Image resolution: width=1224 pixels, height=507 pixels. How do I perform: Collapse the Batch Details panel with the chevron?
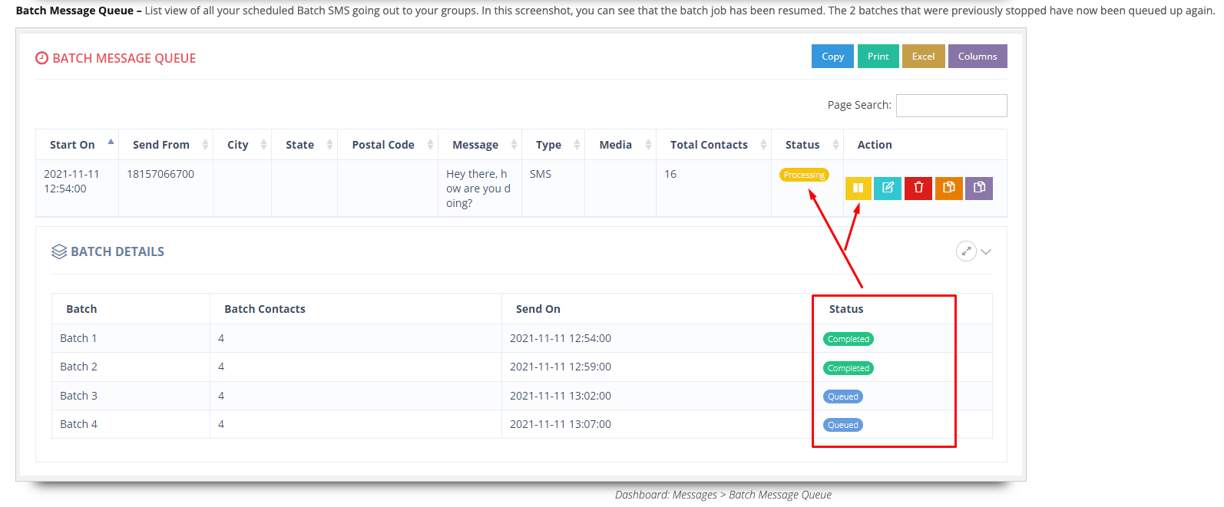click(x=986, y=252)
